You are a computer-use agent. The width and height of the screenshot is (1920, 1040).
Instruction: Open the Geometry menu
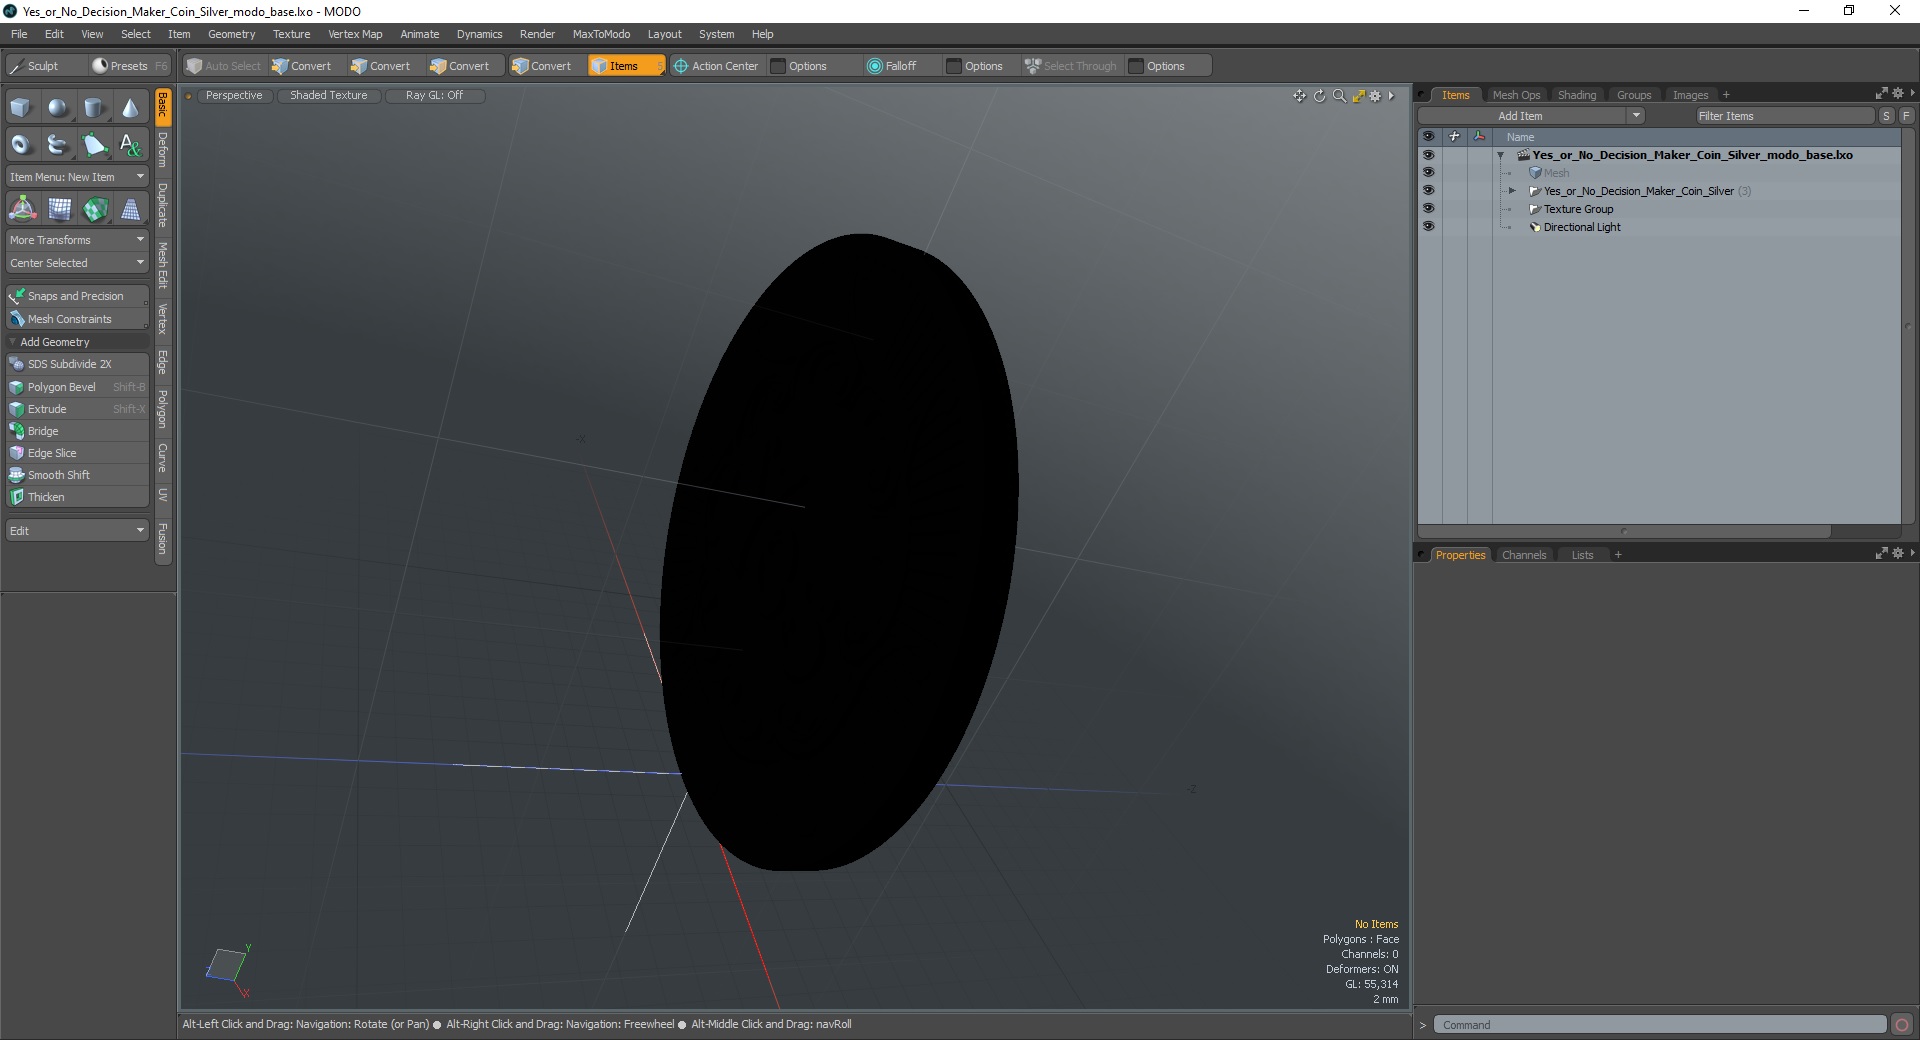point(231,34)
